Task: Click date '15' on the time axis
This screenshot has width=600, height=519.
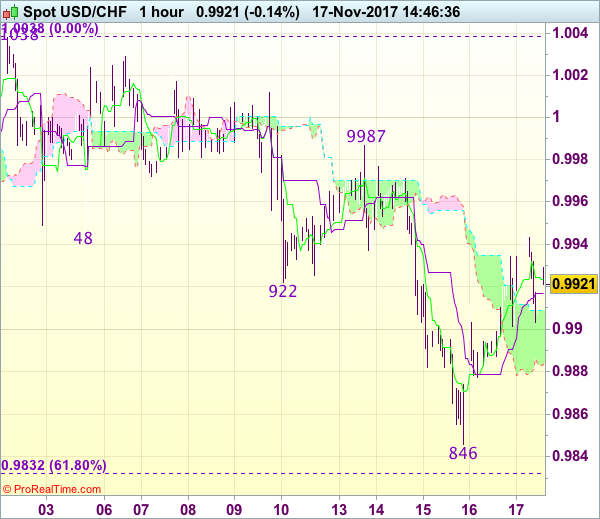Action: point(423,509)
